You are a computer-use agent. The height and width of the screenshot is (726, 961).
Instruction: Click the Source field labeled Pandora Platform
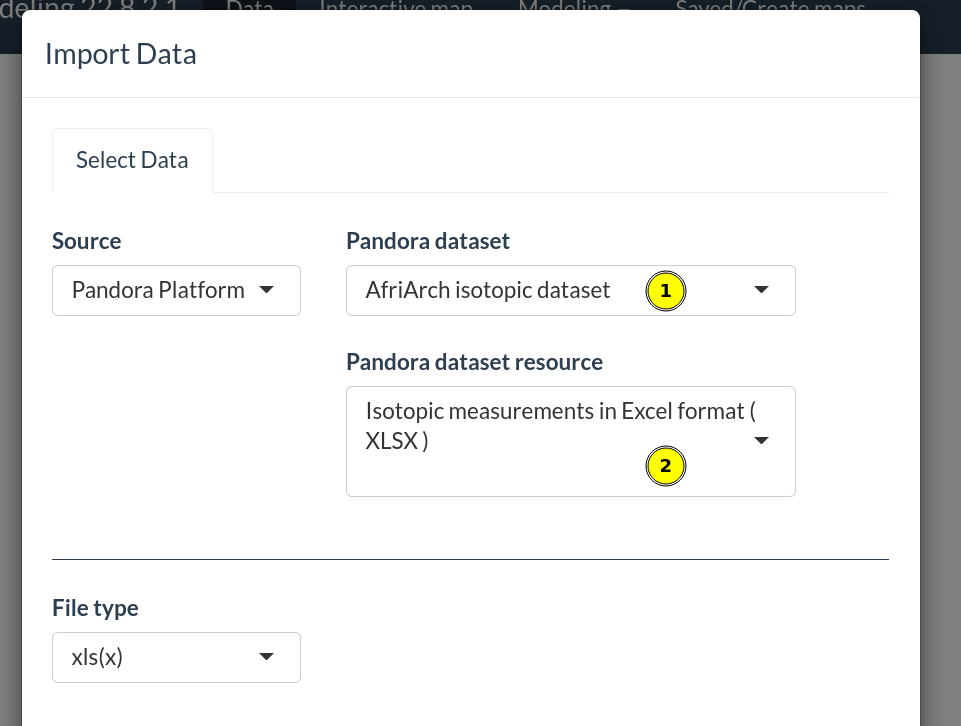pos(157,290)
